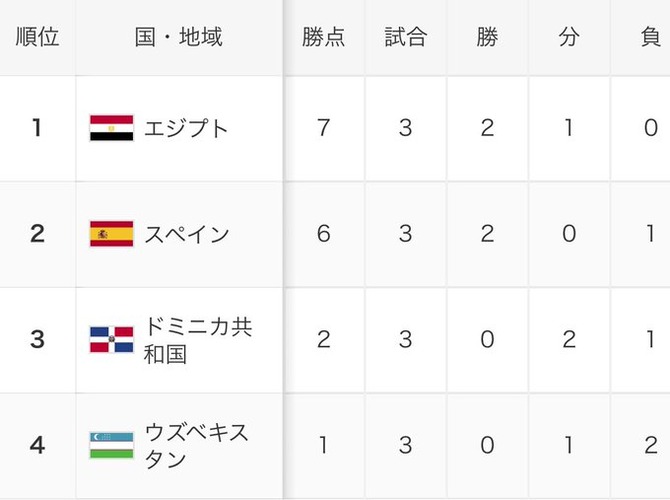Open the スペイン team link
Viewport: 670px width, 500px height.
pos(187,234)
